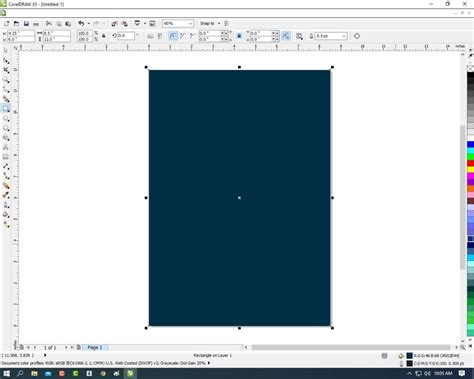The image size is (474, 379).
Task: Expand the color palette flyout arrow
Action: tap(470, 347)
